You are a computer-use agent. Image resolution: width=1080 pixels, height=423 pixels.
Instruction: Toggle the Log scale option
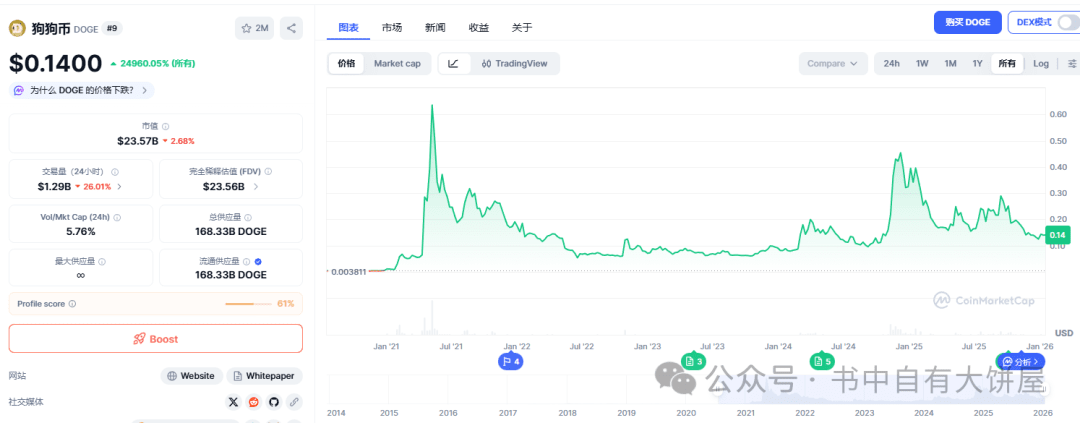pyautogui.click(x=1041, y=63)
